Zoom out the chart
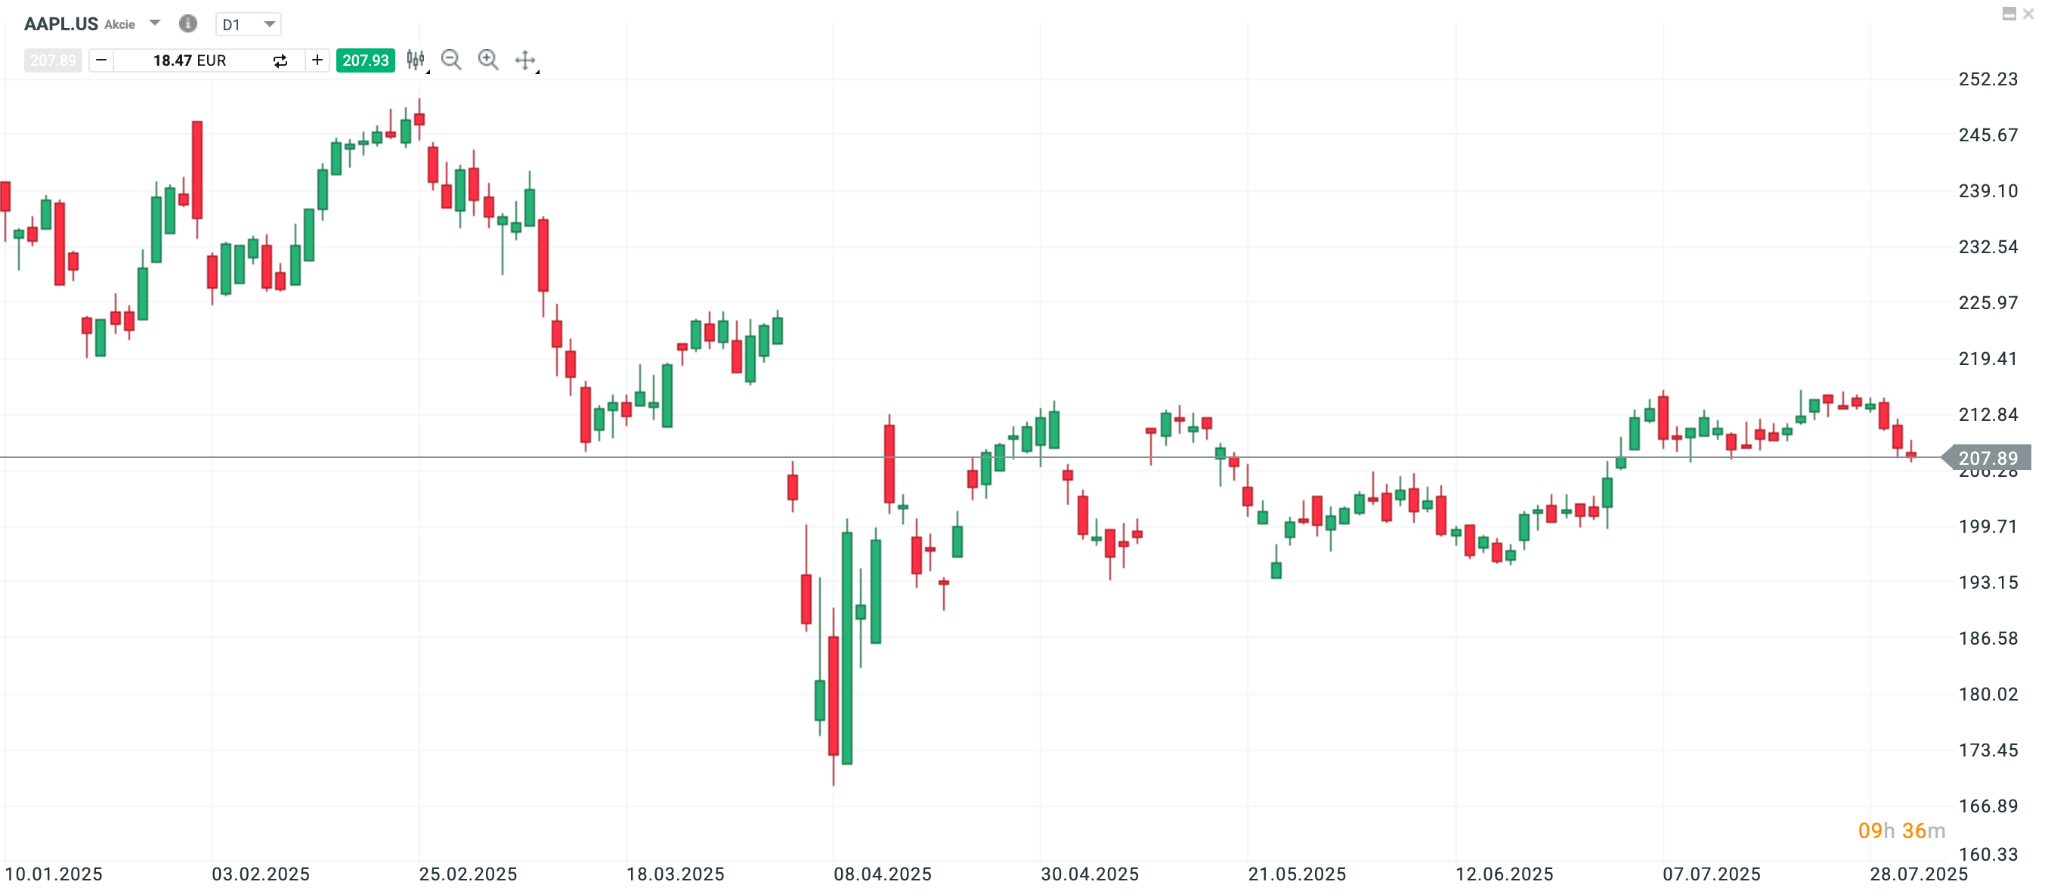The height and width of the screenshot is (896, 2048). point(451,60)
